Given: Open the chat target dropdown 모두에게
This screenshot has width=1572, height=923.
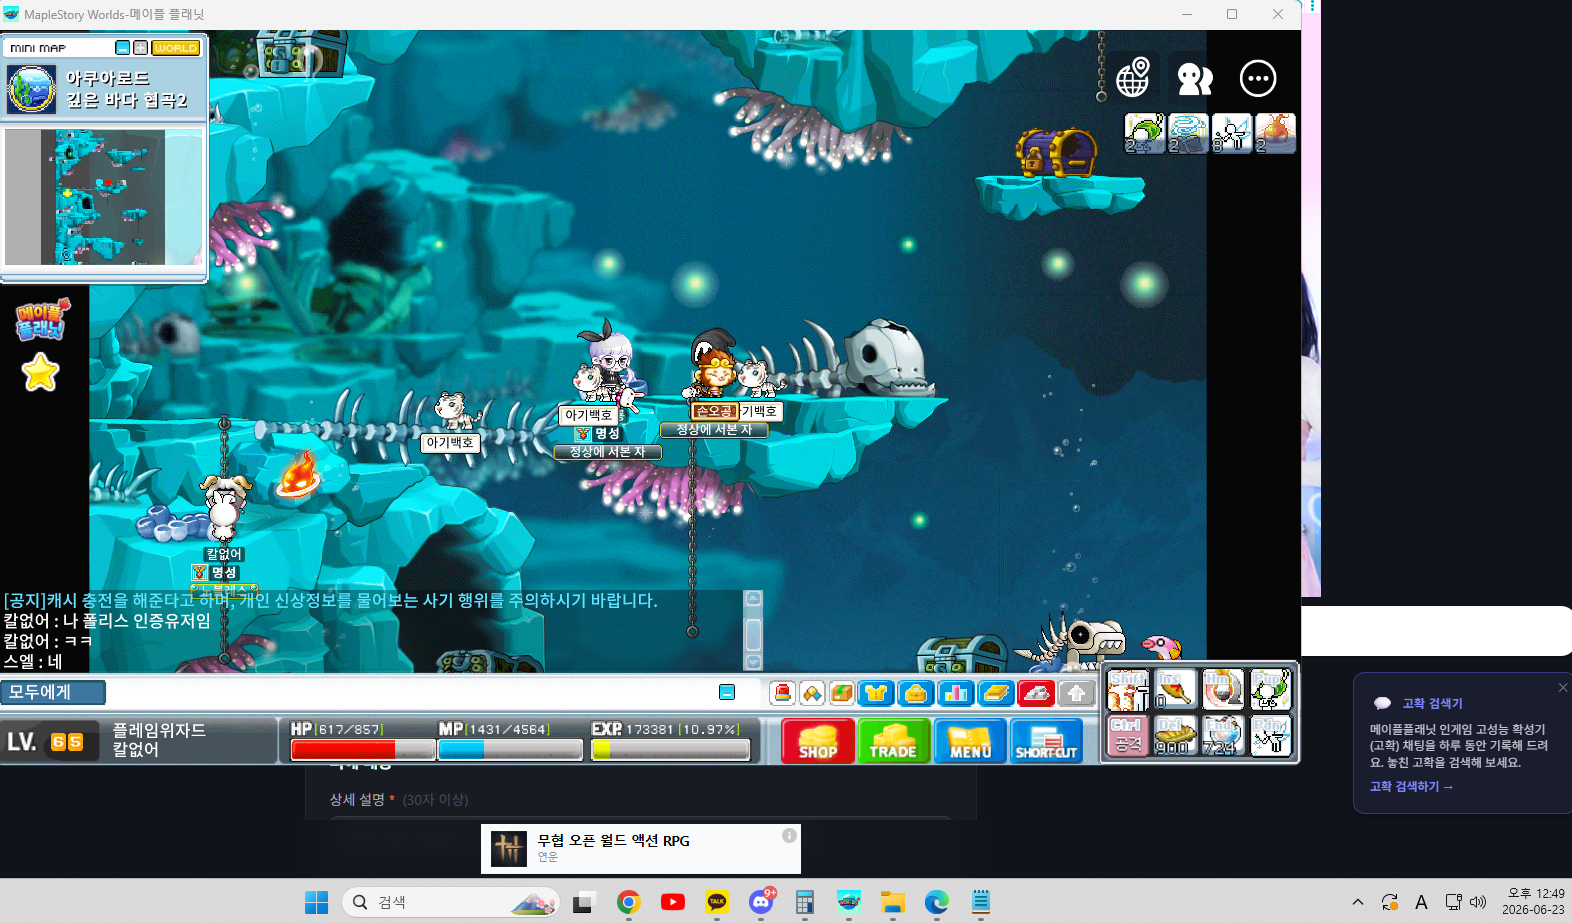Looking at the screenshot, I should (x=53, y=692).
